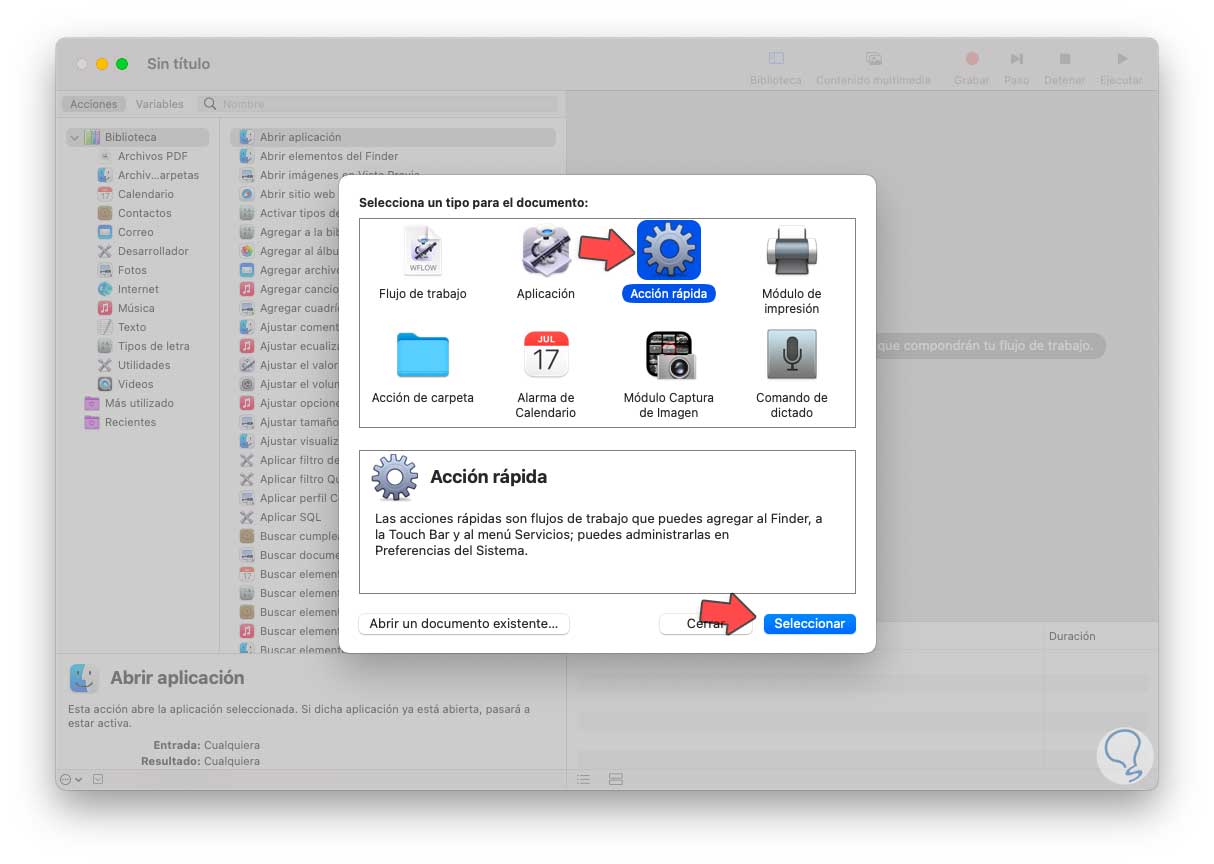Select Tipos de letra library category
Viewport: 1214px width, 864px height.
point(153,346)
